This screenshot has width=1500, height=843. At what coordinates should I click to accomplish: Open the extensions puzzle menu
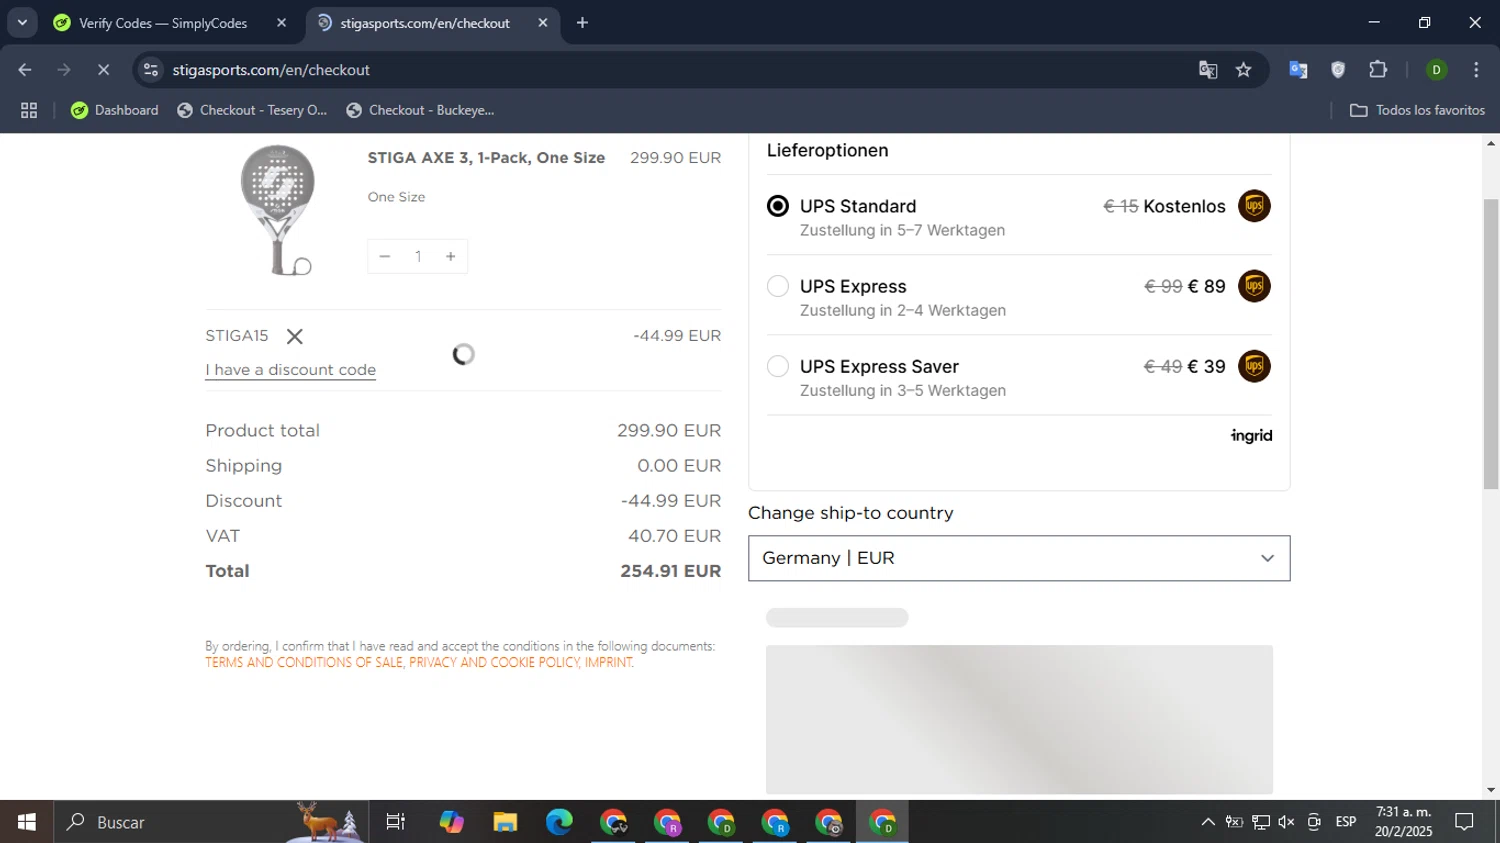(x=1378, y=70)
